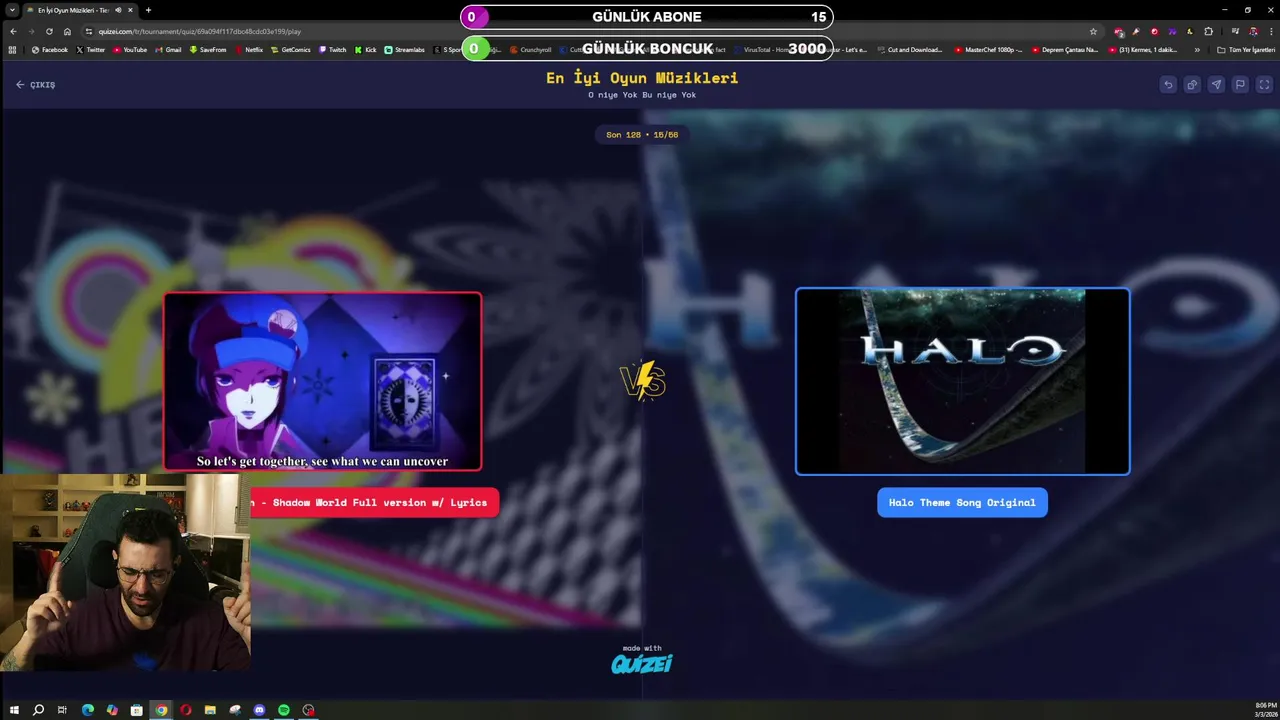The image size is (1280, 720).
Task: Open the Tüm Yer İşaretleri folder
Action: tap(1245, 49)
